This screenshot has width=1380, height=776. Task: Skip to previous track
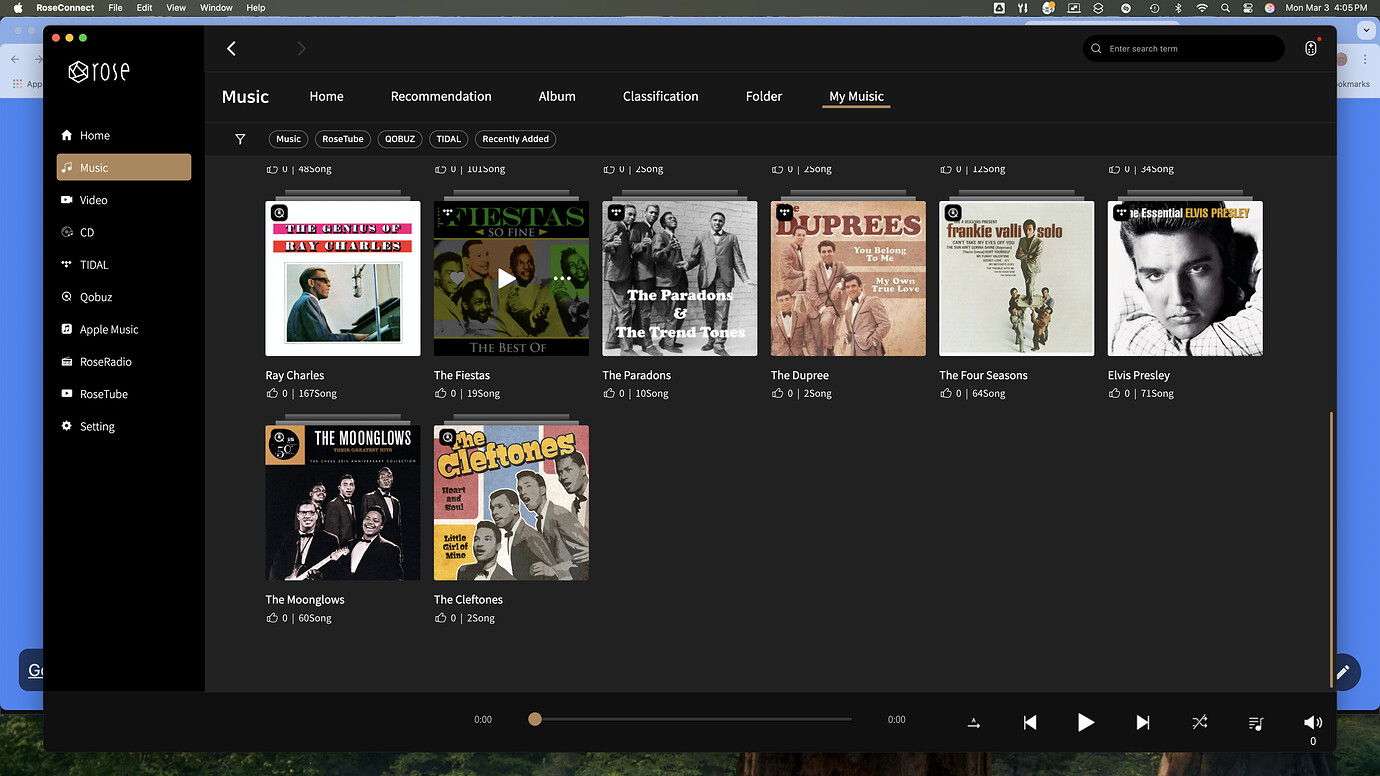[1030, 722]
